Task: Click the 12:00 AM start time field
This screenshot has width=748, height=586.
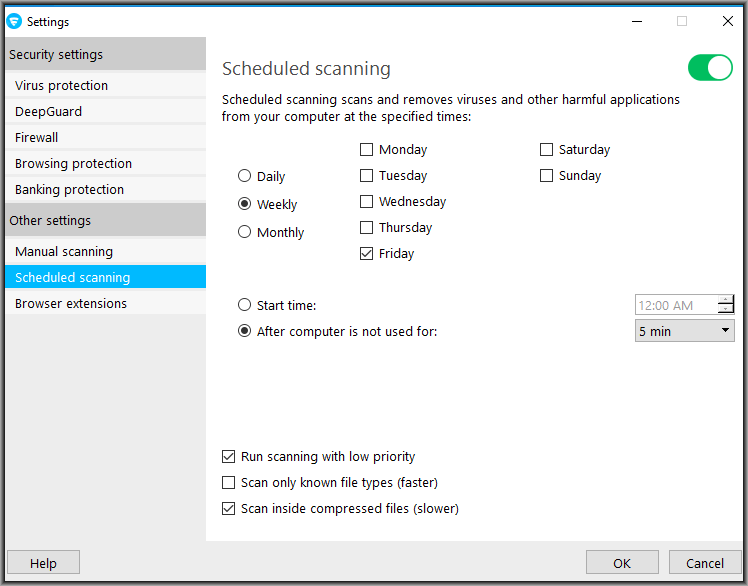Action: point(676,305)
